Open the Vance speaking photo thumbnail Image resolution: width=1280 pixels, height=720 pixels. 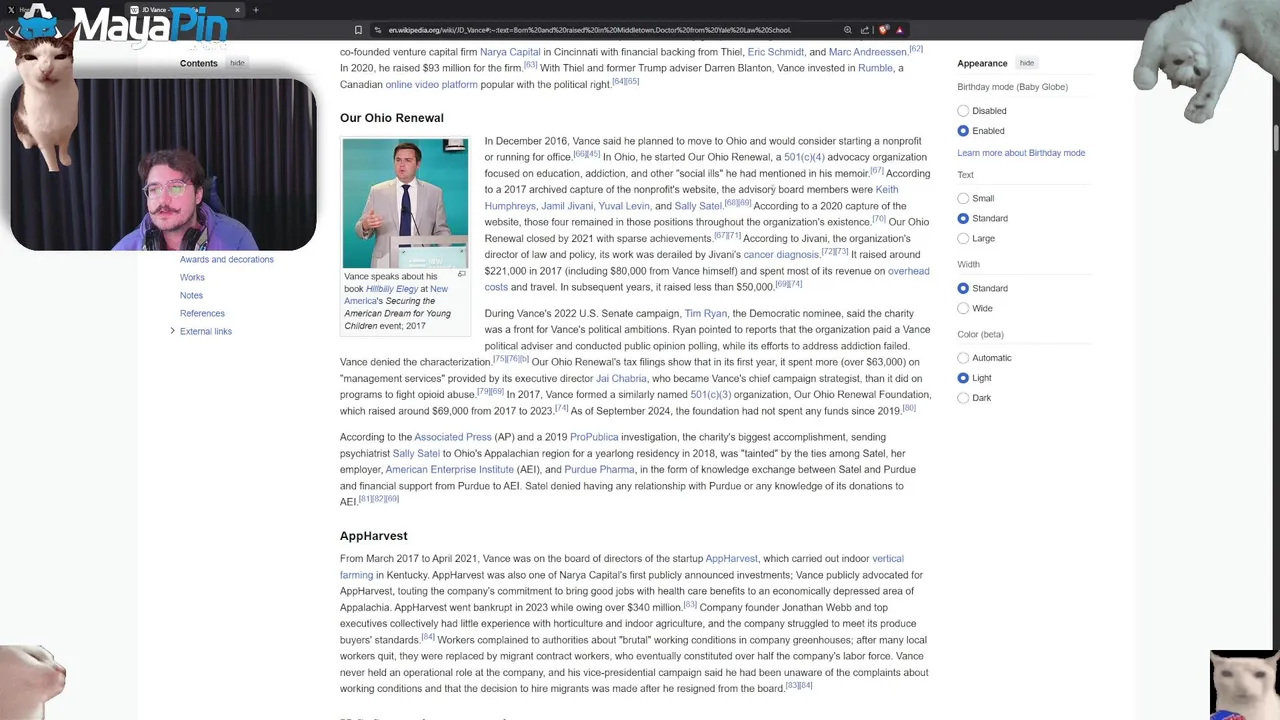tap(405, 203)
